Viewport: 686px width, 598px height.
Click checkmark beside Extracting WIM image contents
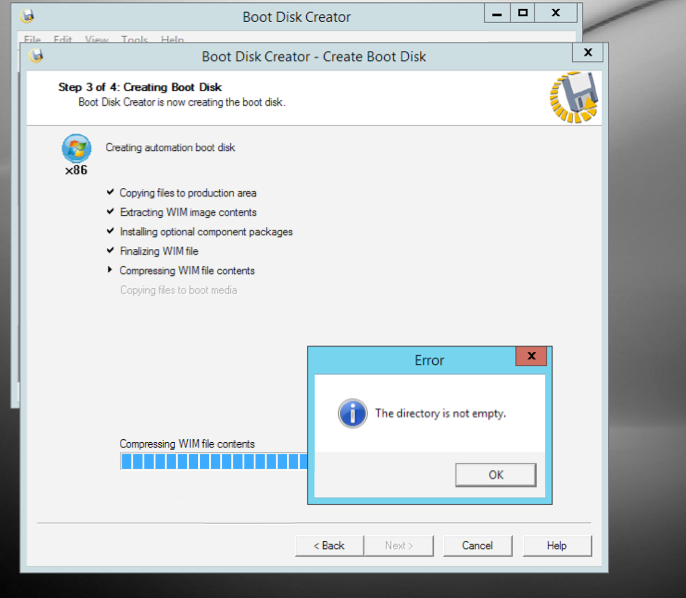click(x=110, y=211)
